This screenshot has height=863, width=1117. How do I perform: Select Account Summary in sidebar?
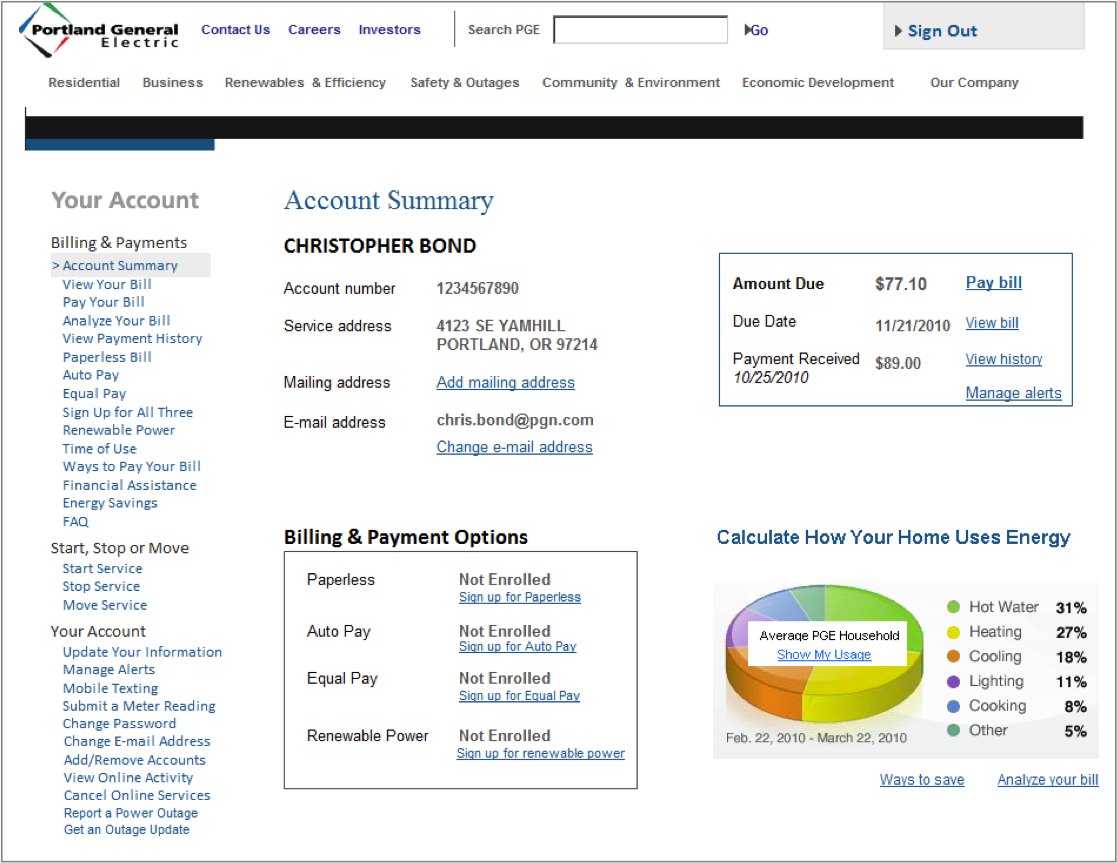coord(120,265)
